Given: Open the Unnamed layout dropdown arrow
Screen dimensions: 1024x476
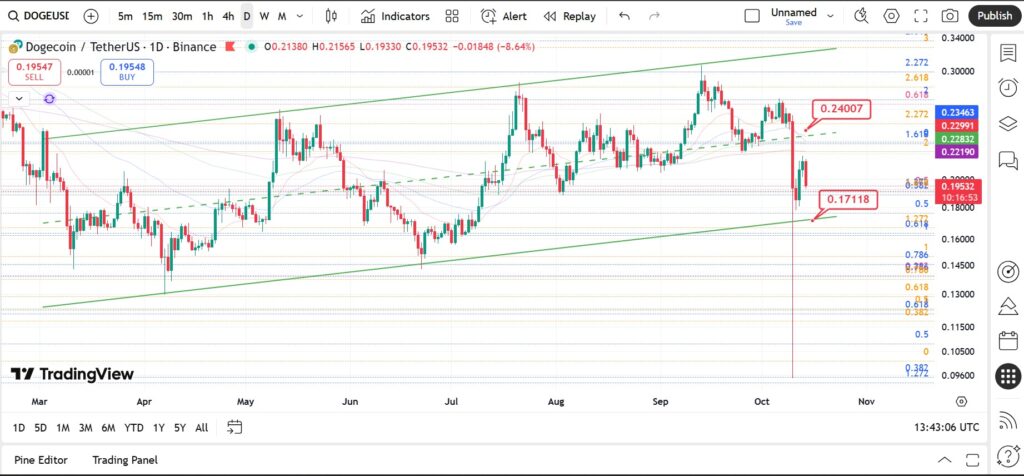Looking at the screenshot, I should point(831,16).
